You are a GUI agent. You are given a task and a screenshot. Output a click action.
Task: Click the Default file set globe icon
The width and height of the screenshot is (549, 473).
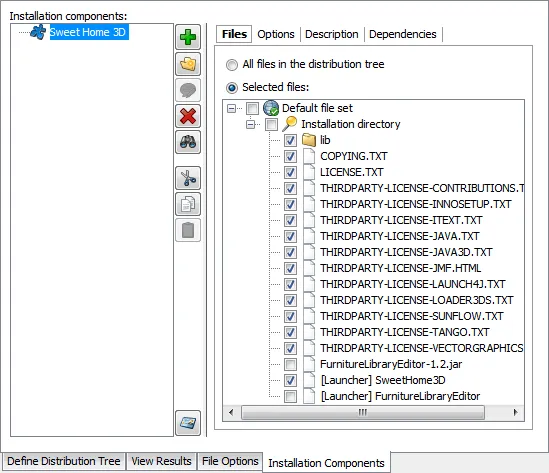[x=271, y=108]
